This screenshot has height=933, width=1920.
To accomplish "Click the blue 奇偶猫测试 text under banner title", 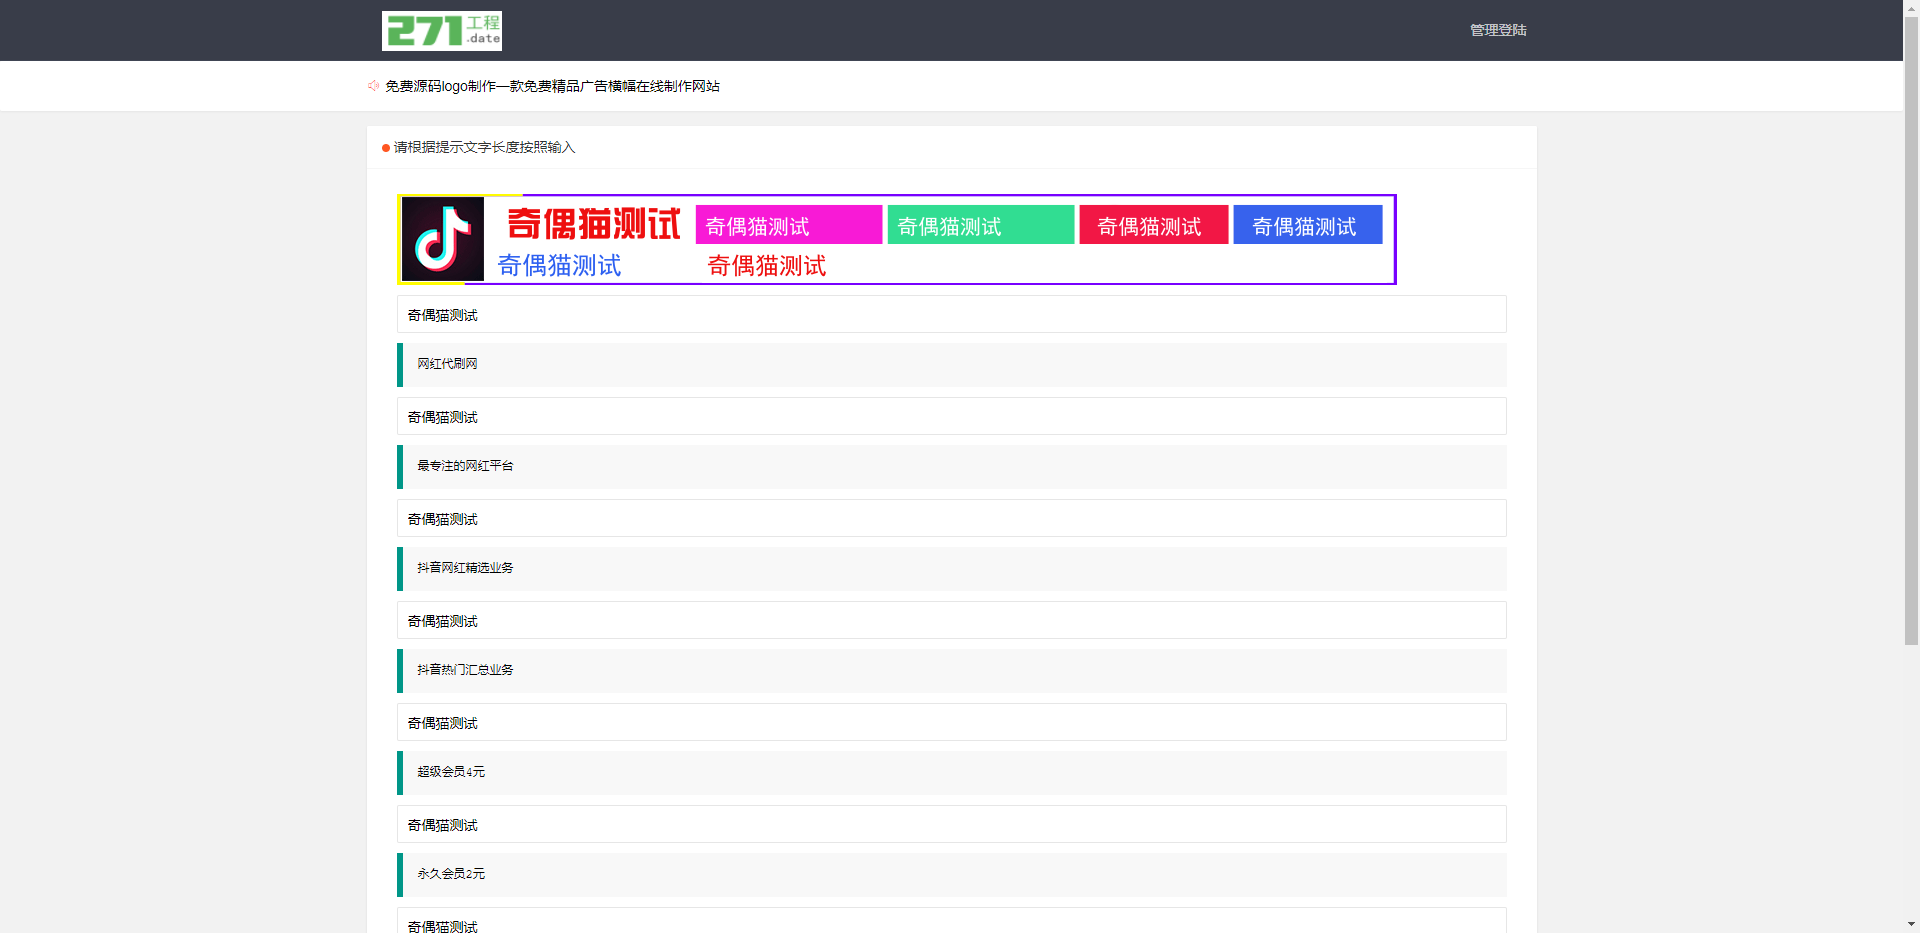I will [559, 265].
